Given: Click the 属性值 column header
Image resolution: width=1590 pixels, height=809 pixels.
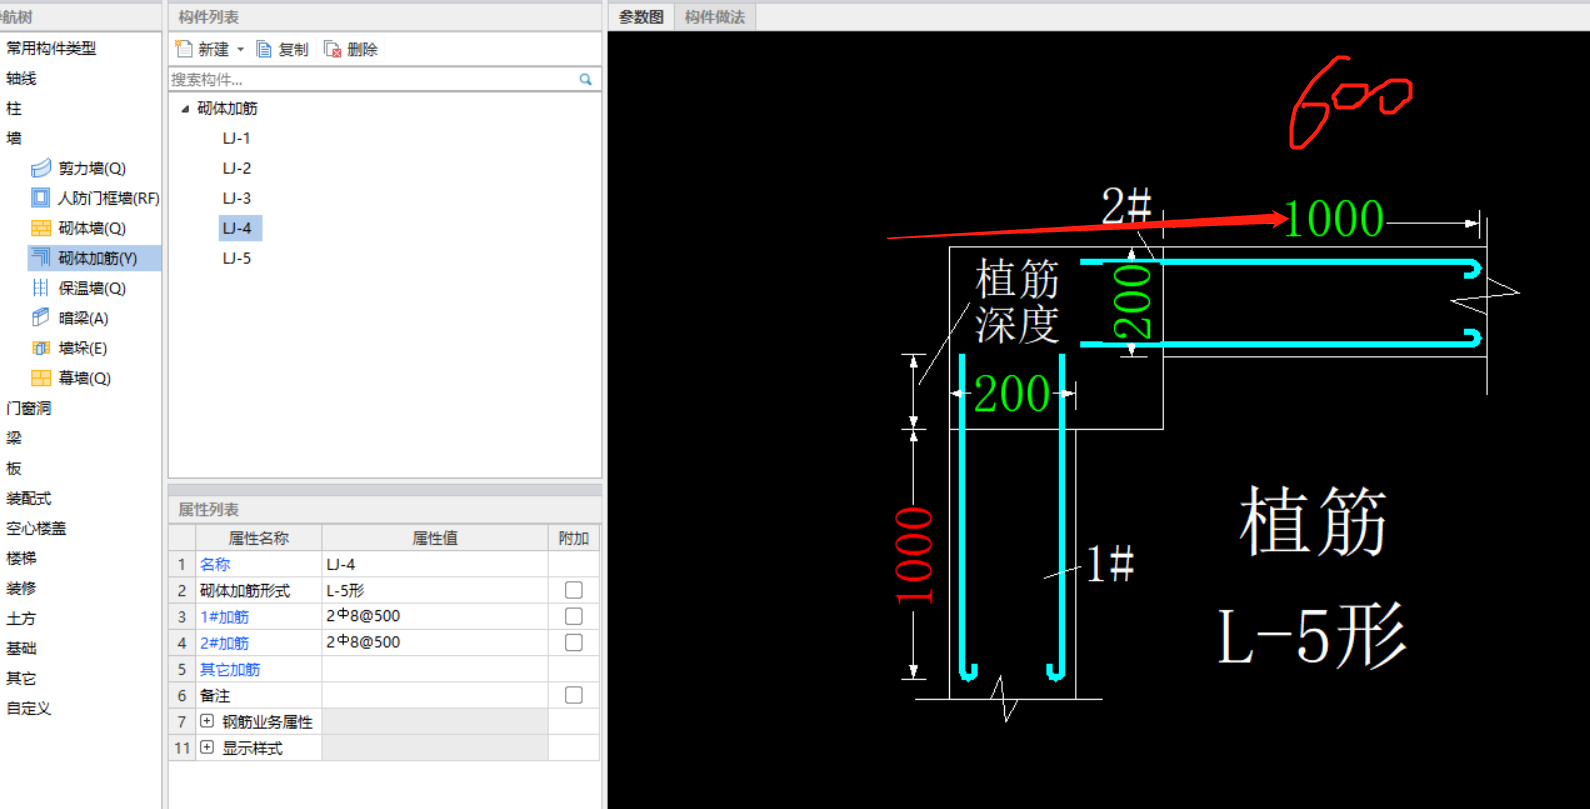Looking at the screenshot, I should click(x=435, y=538).
